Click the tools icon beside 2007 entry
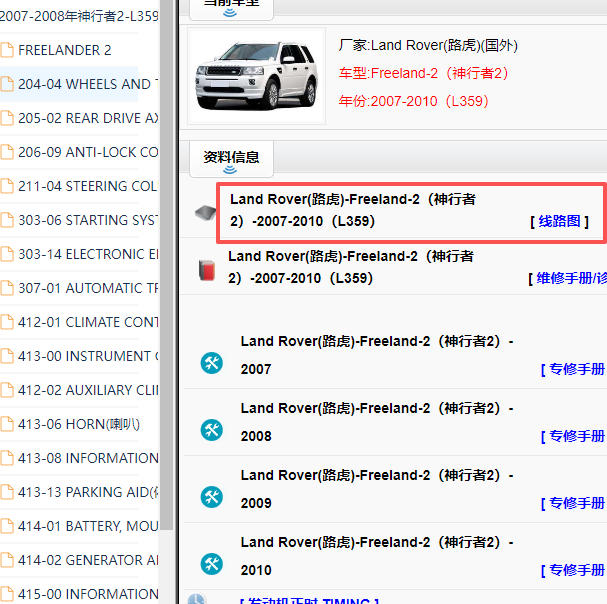The height and width of the screenshot is (604, 607). [212, 363]
